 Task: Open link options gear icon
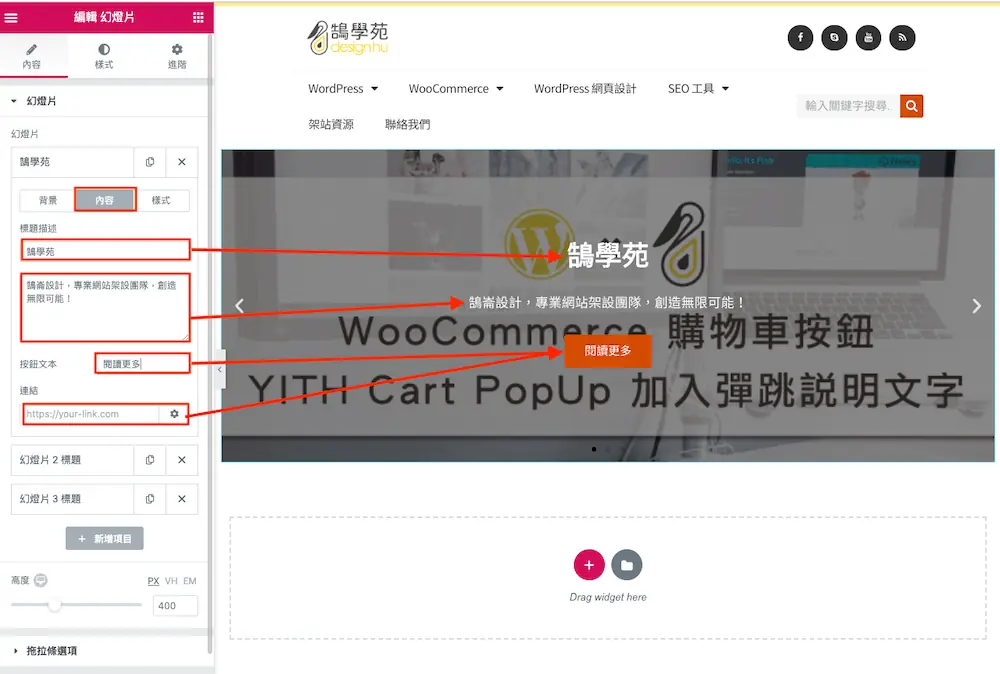[174, 414]
